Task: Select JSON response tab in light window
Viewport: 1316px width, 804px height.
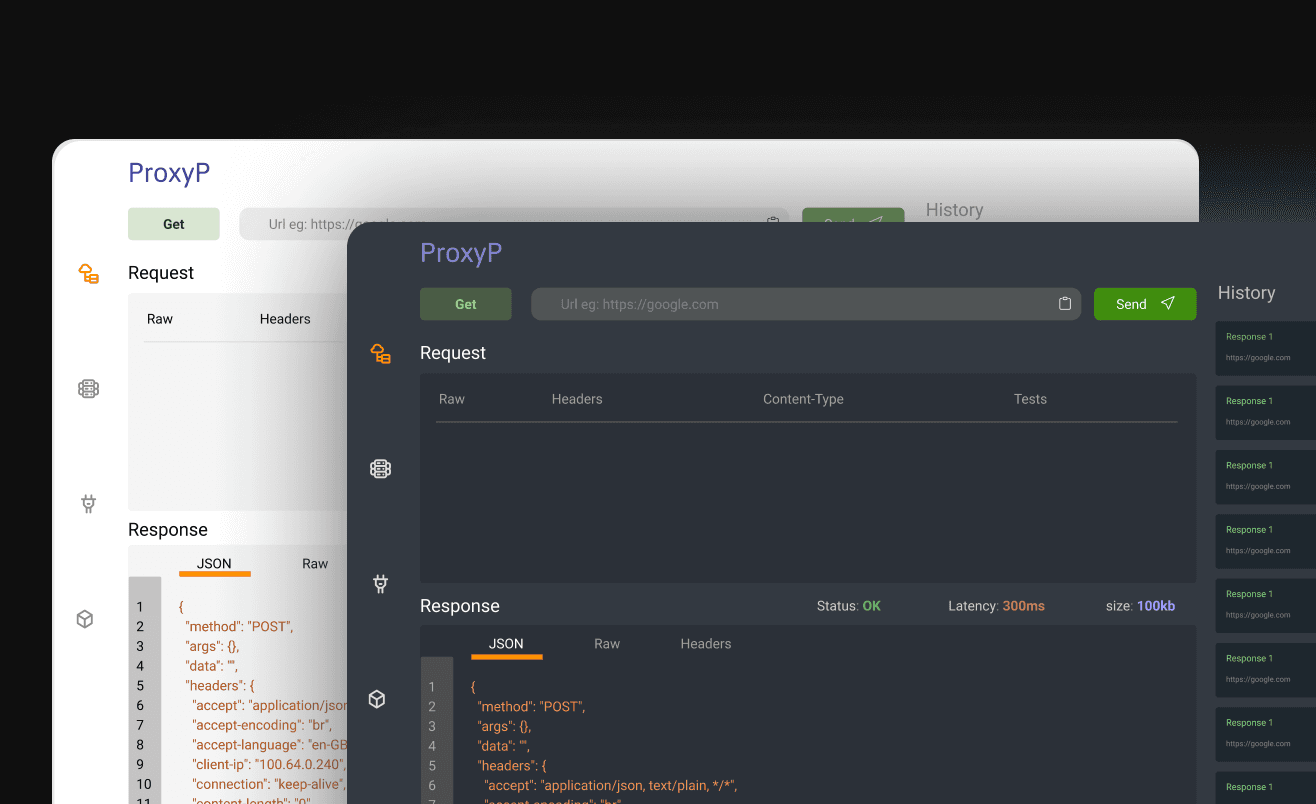Action: coord(214,564)
